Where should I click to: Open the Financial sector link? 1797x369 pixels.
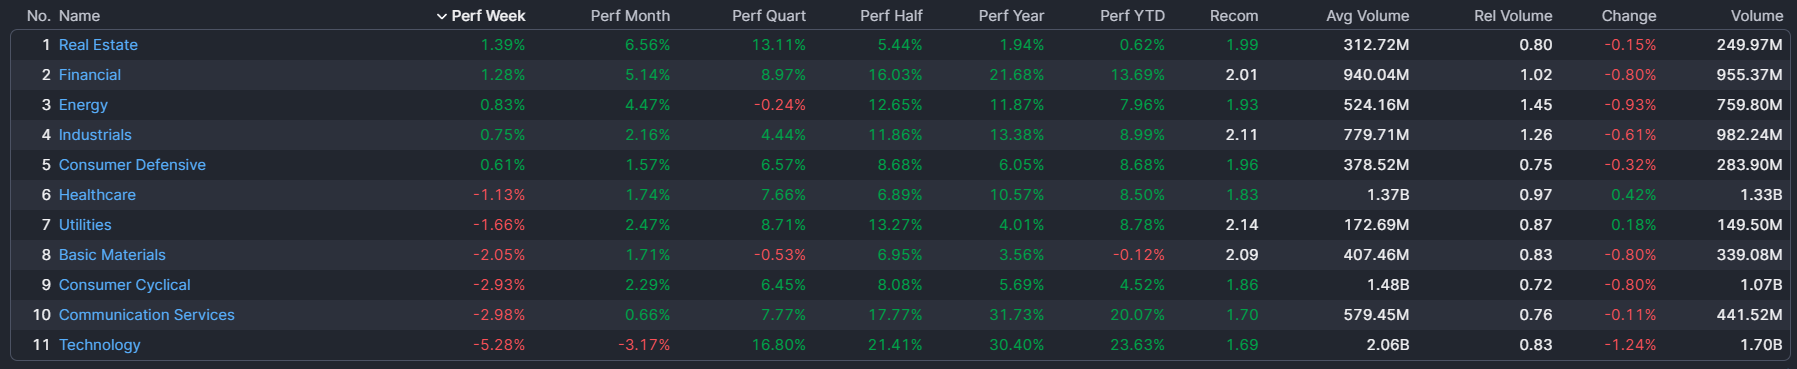[x=89, y=75]
